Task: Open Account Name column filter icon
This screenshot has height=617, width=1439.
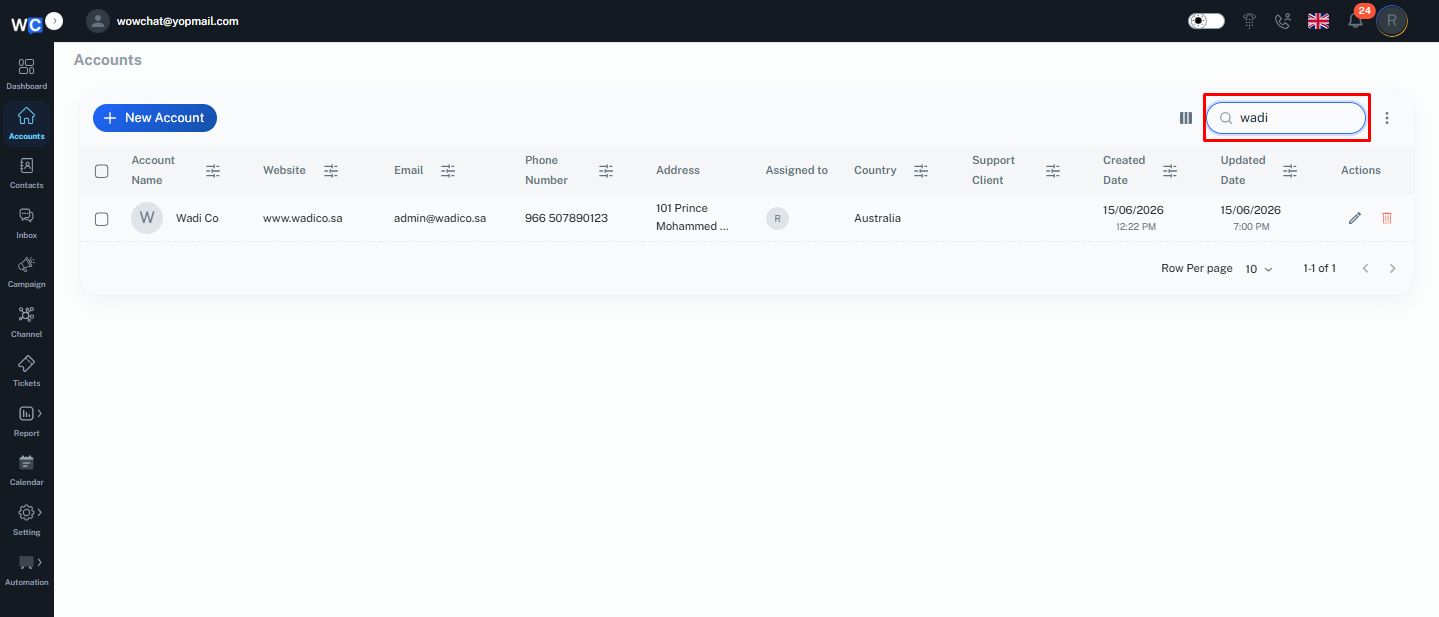Action: (213, 171)
